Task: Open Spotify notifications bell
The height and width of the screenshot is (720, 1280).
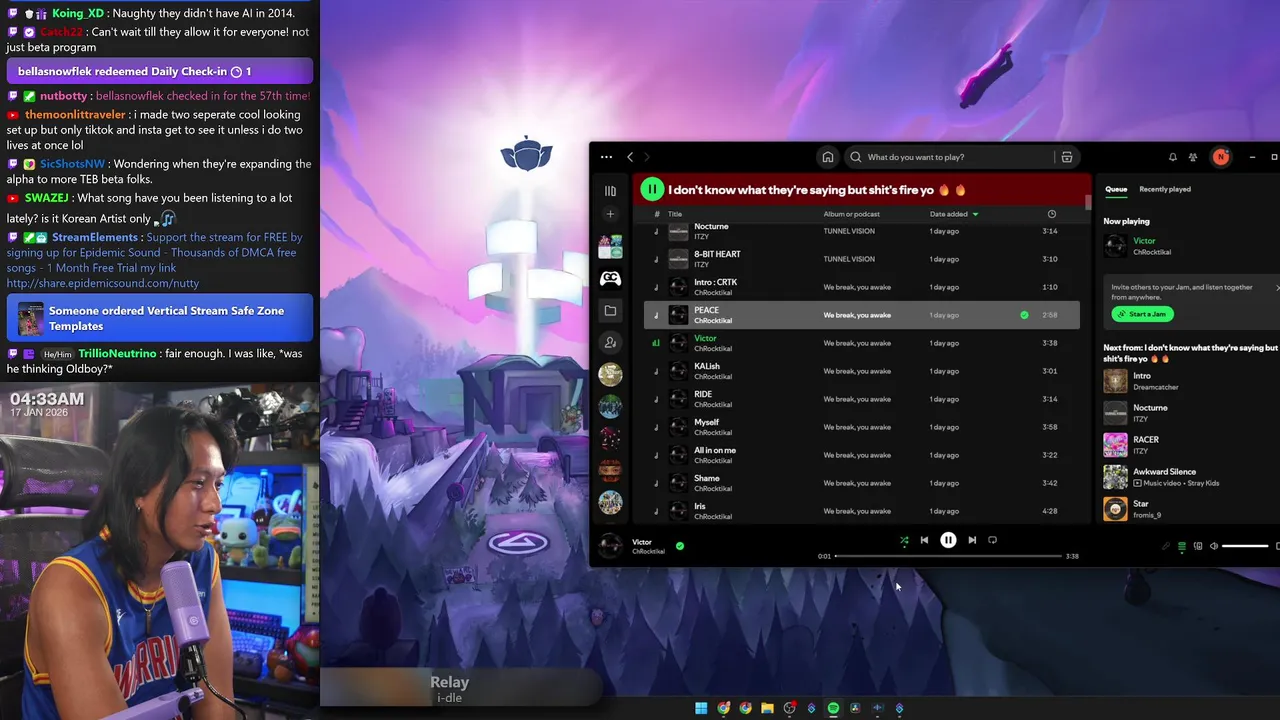Action: pos(1173,157)
